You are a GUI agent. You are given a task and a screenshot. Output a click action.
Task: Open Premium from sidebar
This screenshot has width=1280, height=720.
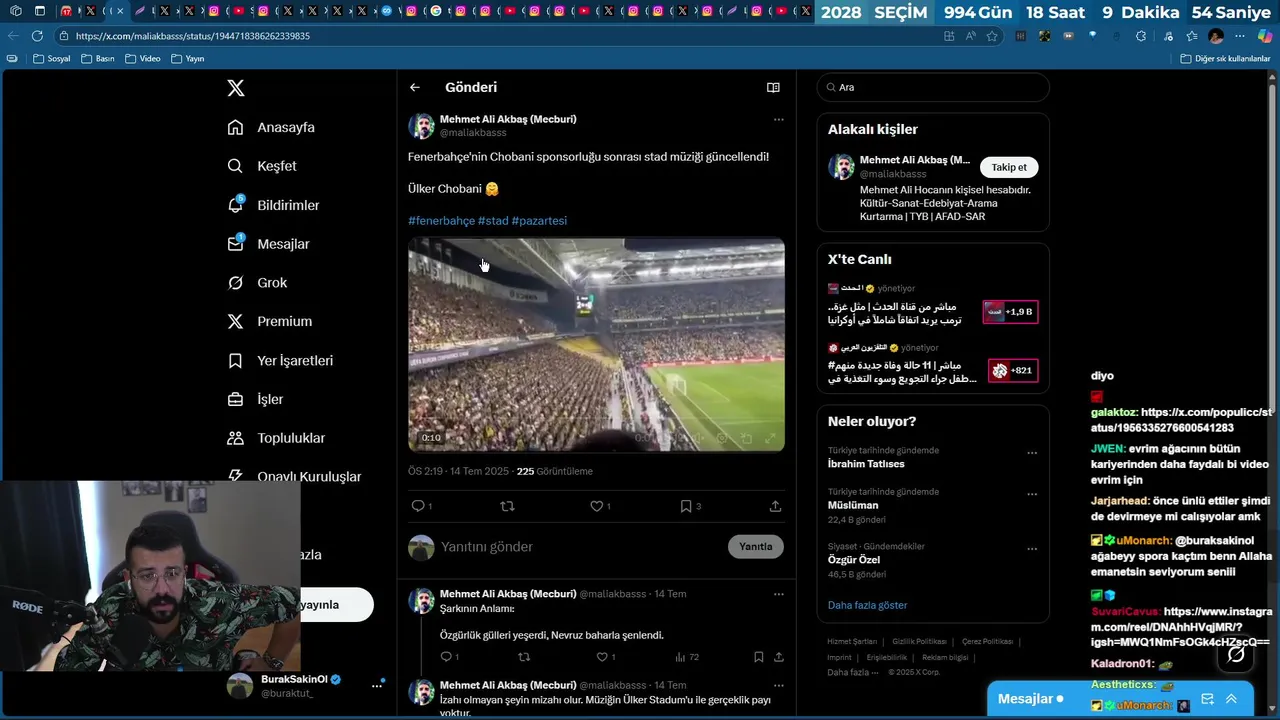coord(269,321)
